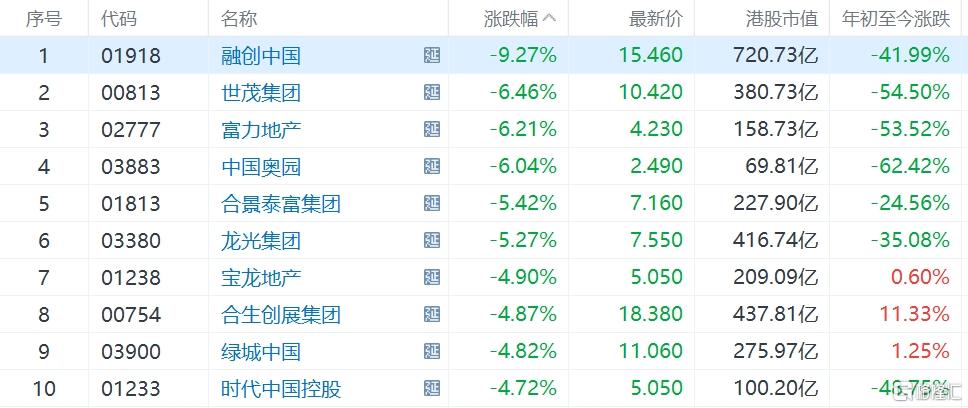
Task: Select stock code 03380 row
Action: (x=484, y=241)
